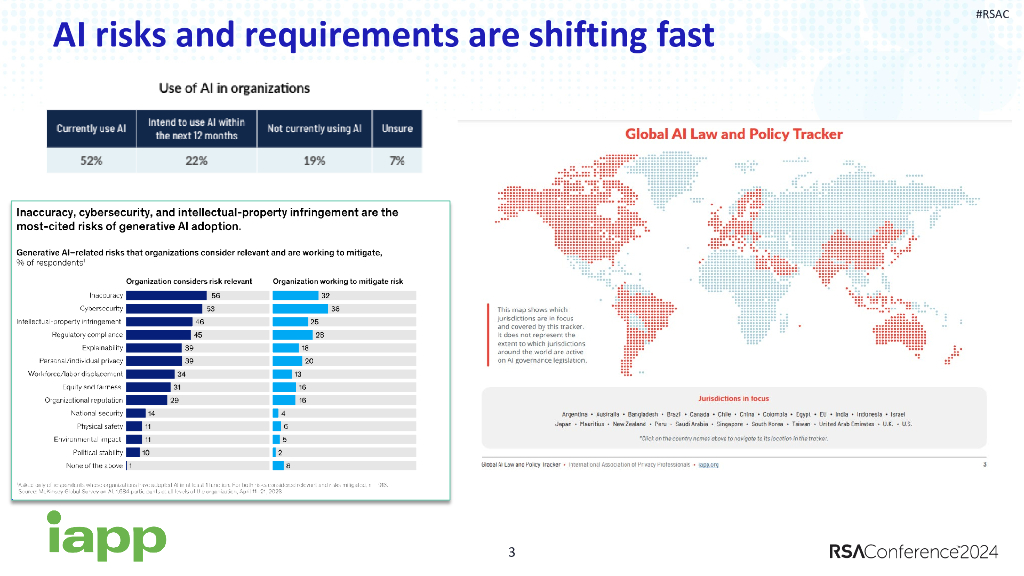
Task: Click the Personal/individual privacy row label
Action: 81,360
